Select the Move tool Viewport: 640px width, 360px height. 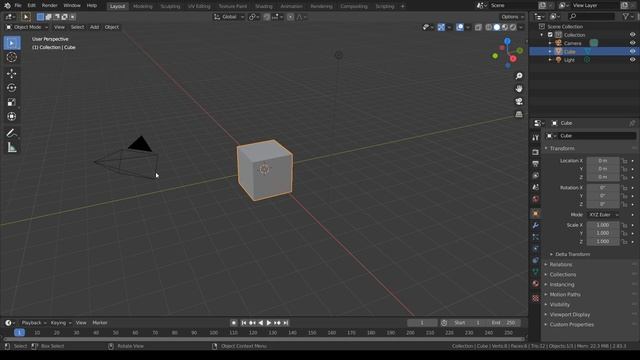pyautogui.click(x=12, y=73)
